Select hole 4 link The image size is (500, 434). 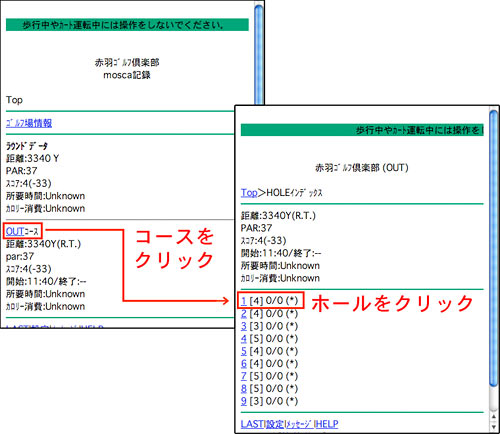pos(244,339)
